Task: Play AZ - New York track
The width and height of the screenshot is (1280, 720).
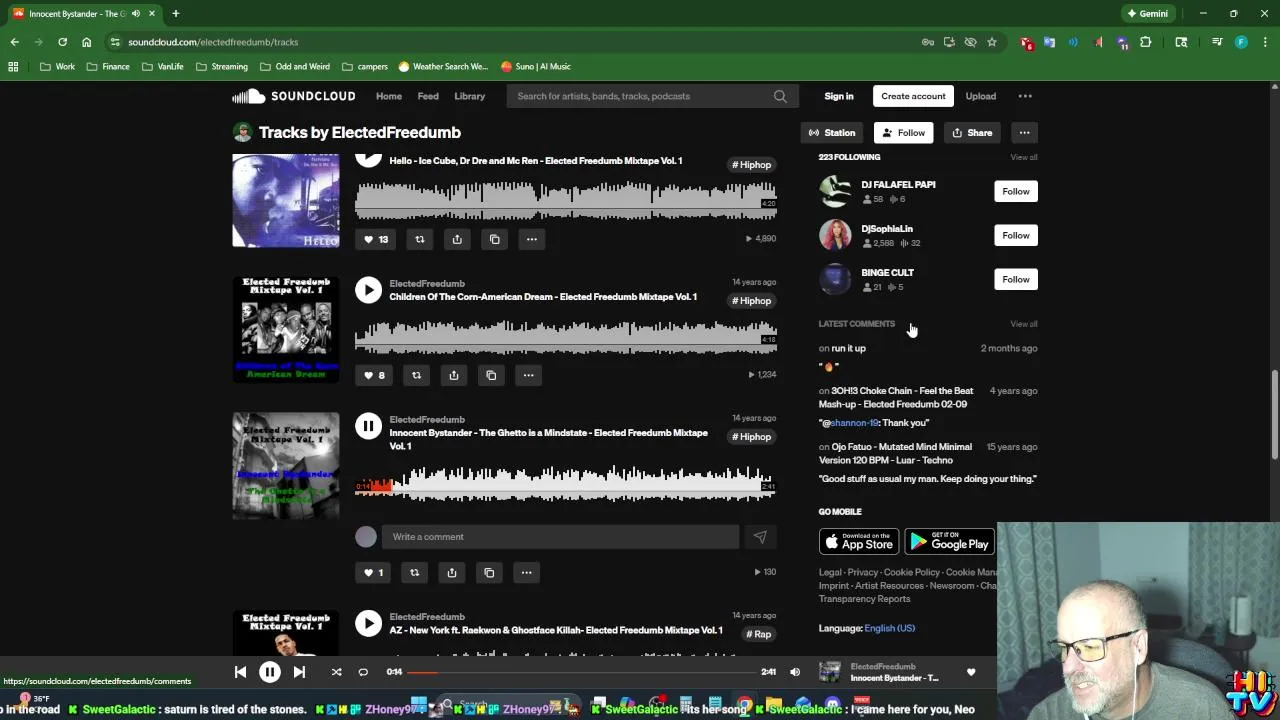Action: (368, 623)
